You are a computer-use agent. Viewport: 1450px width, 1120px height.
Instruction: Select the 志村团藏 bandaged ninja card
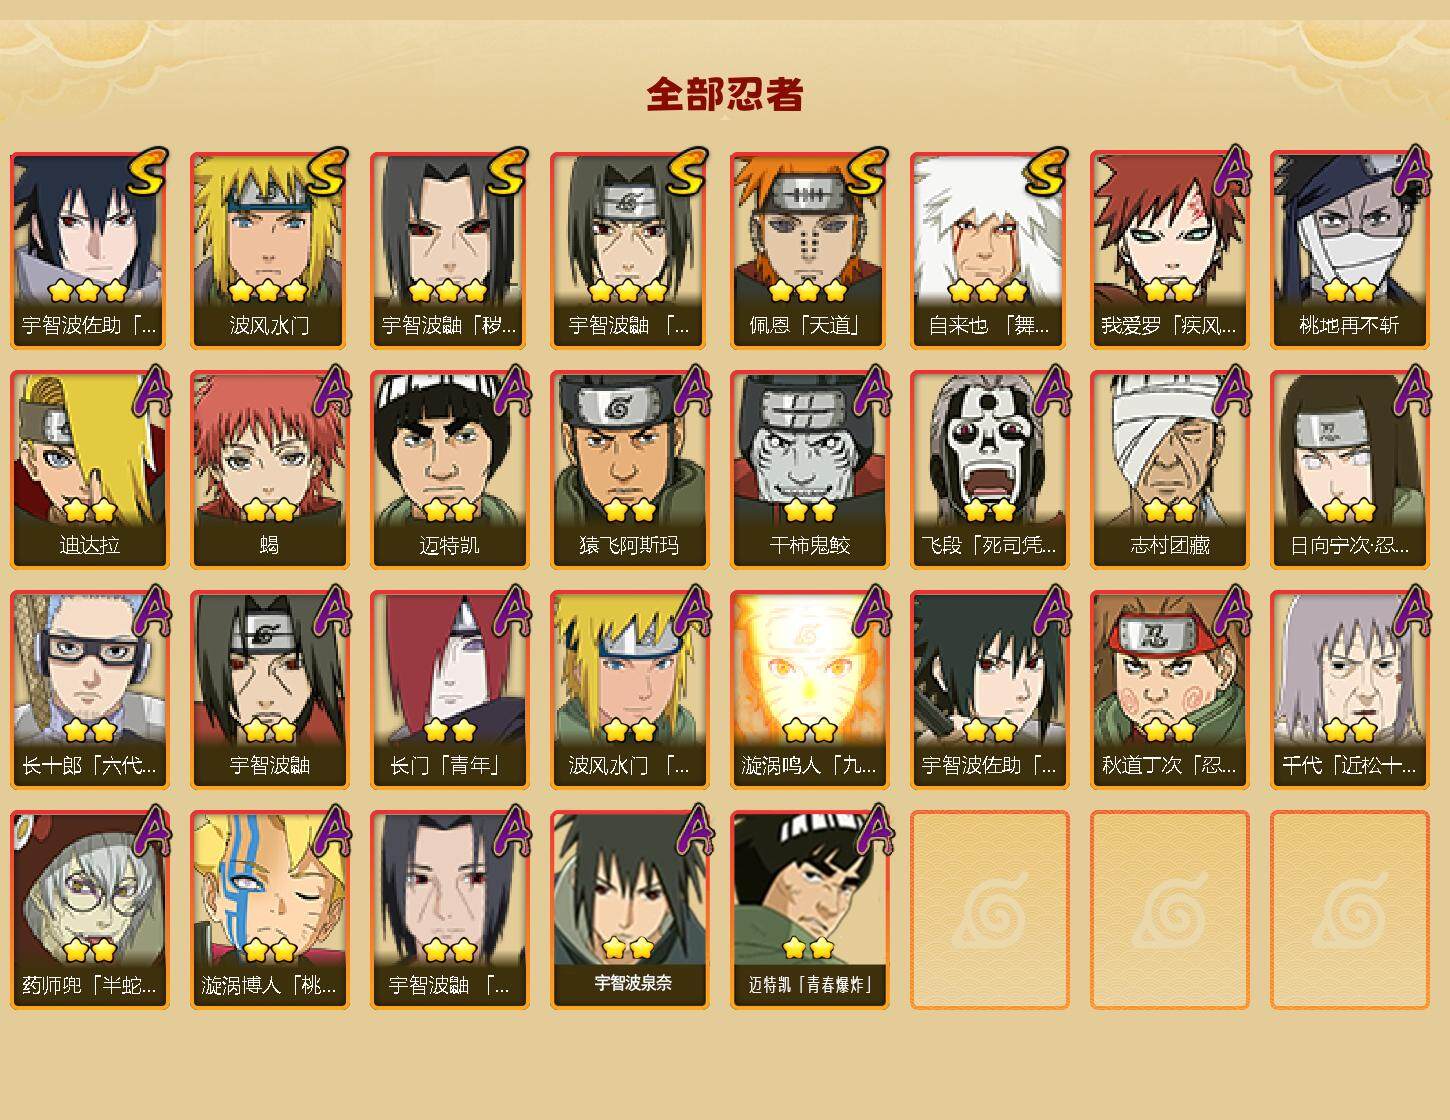click(x=1169, y=470)
